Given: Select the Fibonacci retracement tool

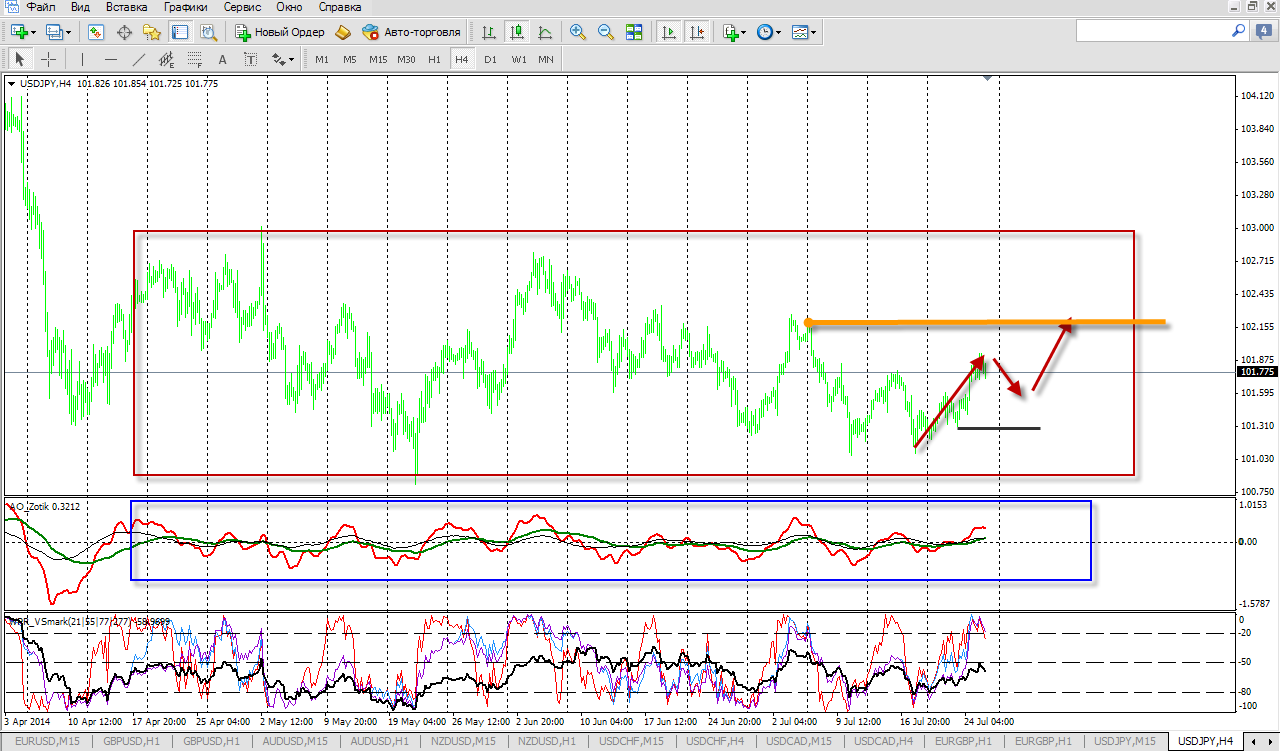Looking at the screenshot, I should tap(195, 59).
